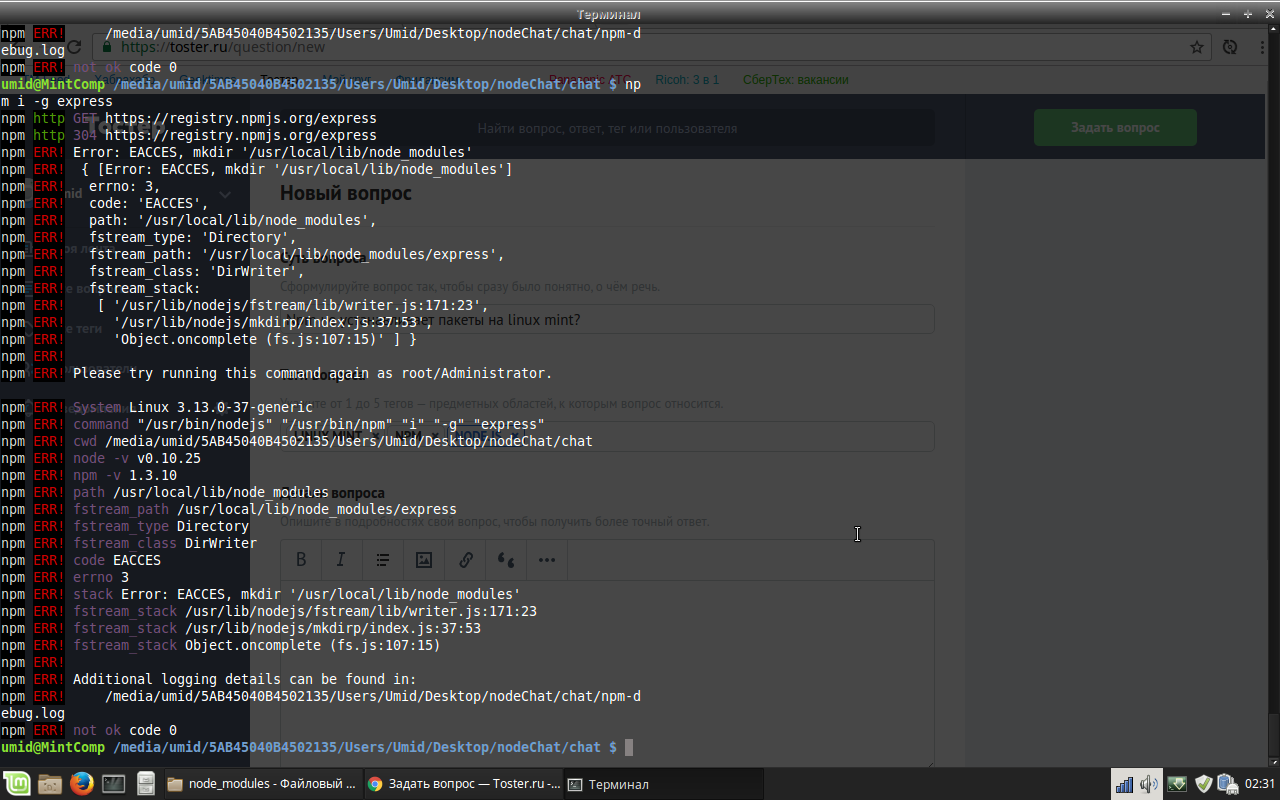Open the network connections tray icon
1280x800 pixels.
1125,784
